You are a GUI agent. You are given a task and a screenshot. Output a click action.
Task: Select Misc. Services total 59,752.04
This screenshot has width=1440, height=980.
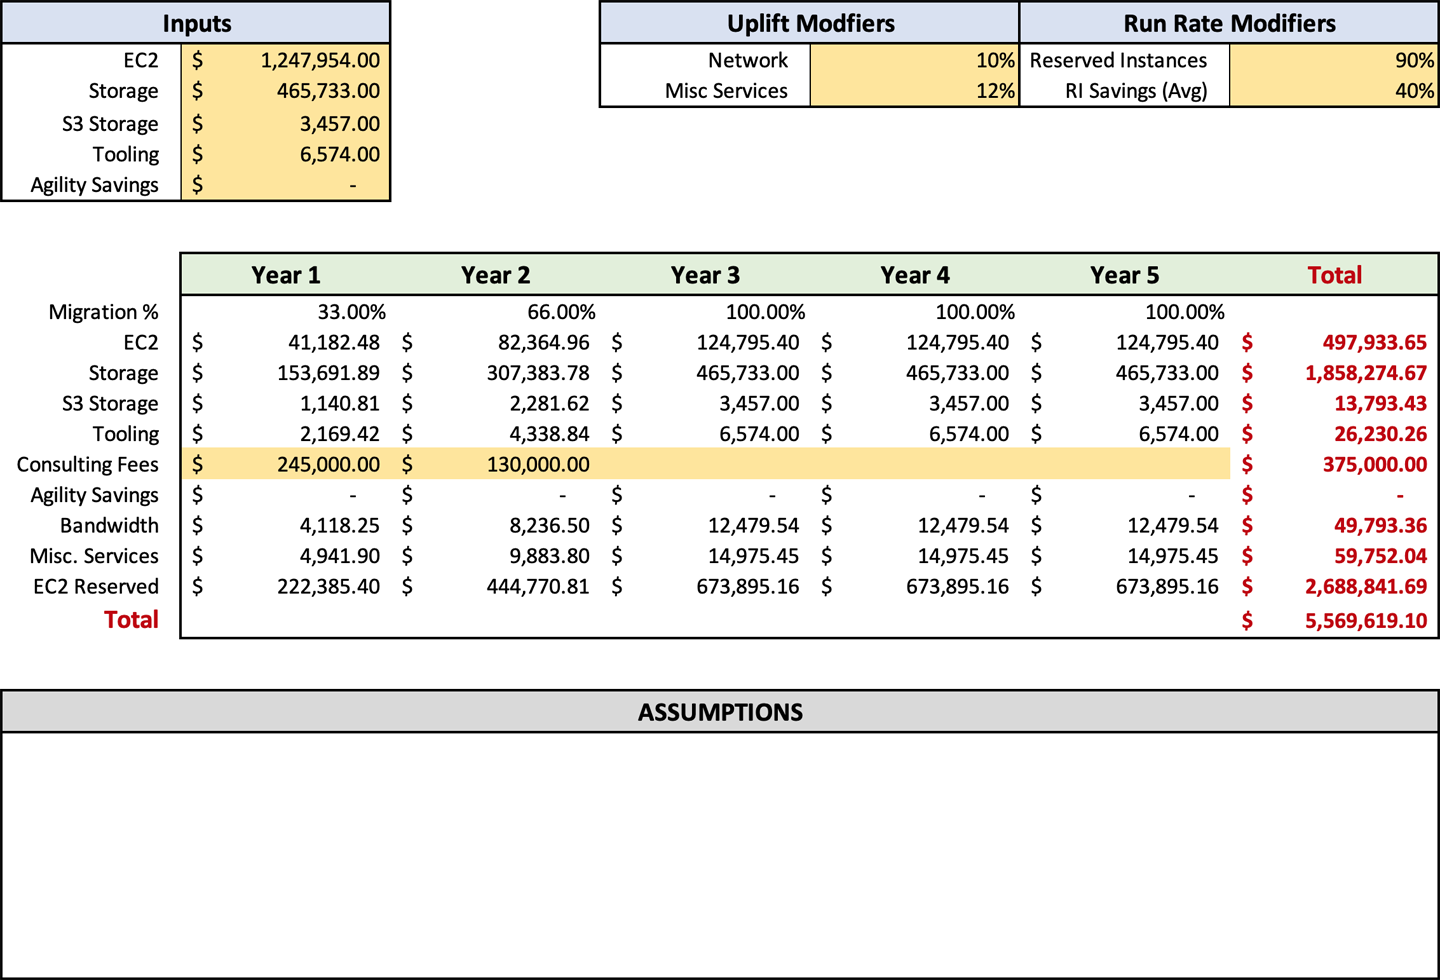[x=1380, y=556]
